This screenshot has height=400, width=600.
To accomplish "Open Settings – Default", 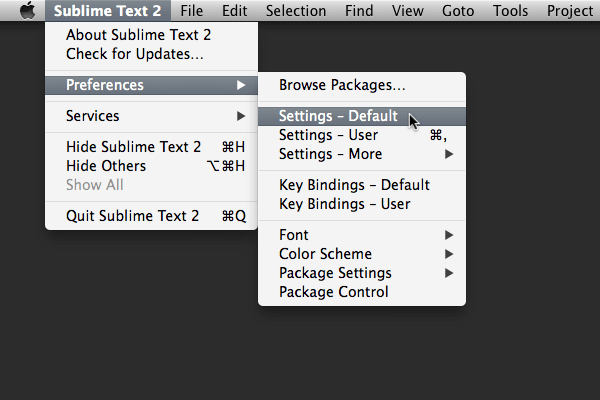I will tap(338, 117).
